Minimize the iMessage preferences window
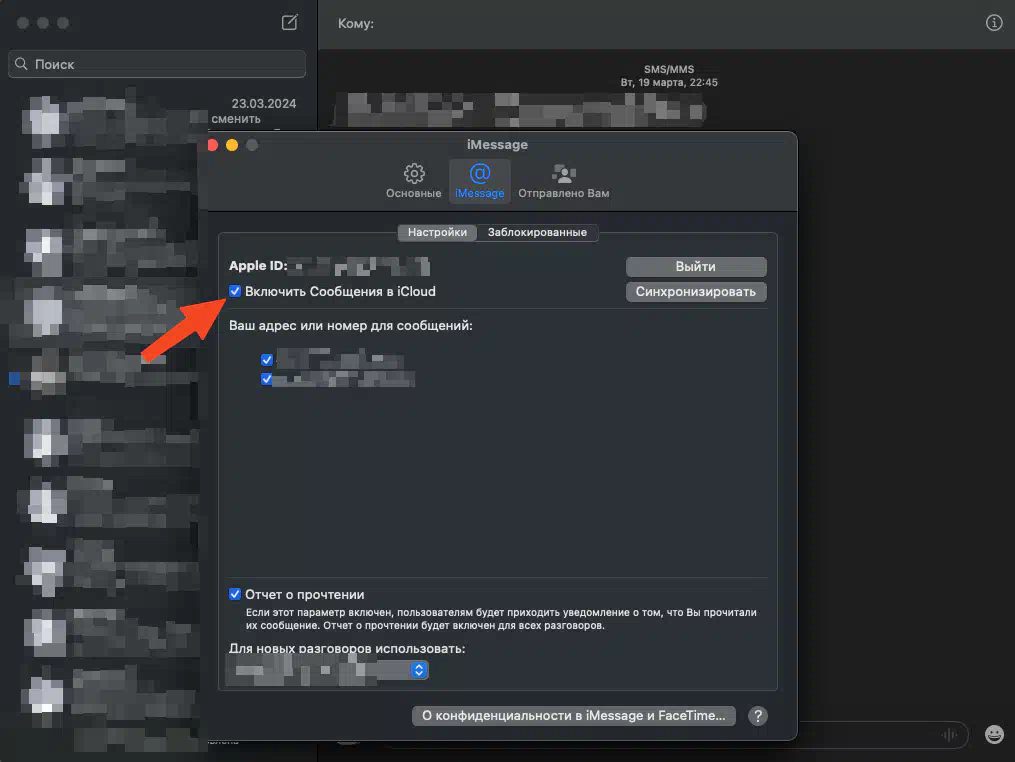 tap(232, 145)
